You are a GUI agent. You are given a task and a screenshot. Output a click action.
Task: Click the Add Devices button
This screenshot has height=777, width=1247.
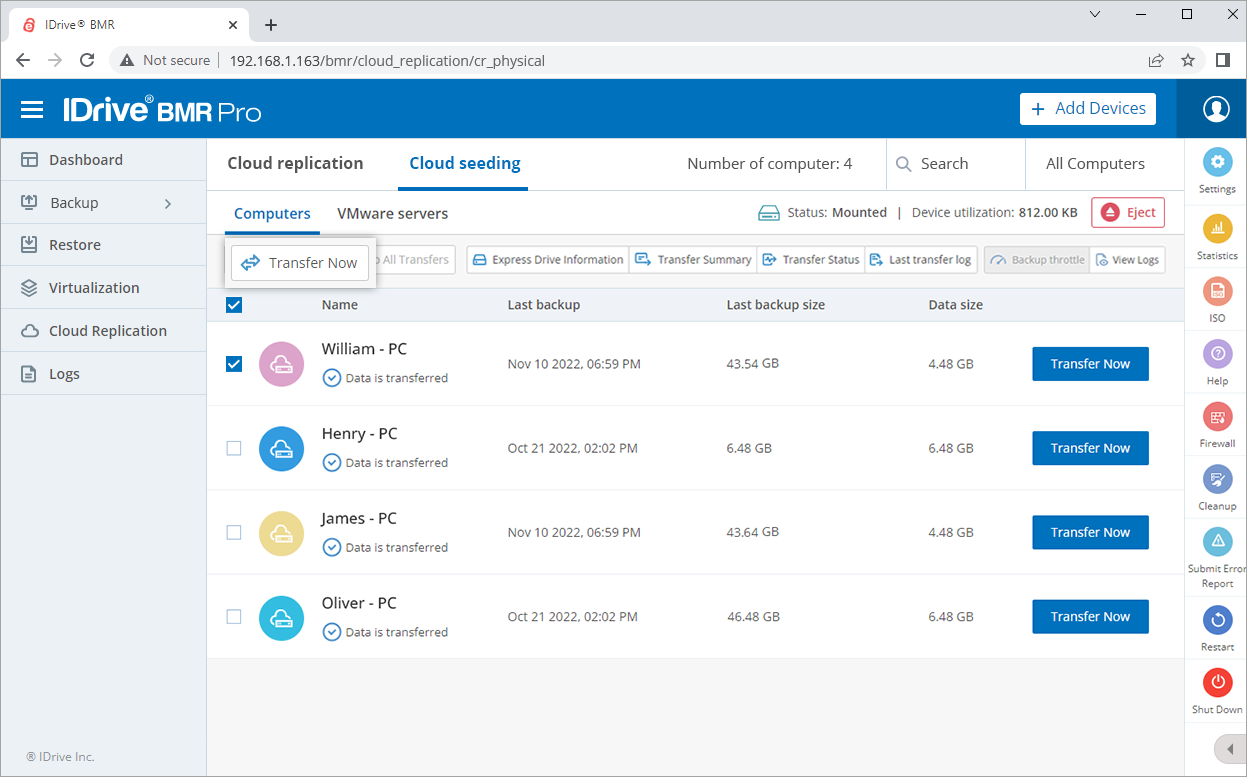pyautogui.click(x=1088, y=109)
